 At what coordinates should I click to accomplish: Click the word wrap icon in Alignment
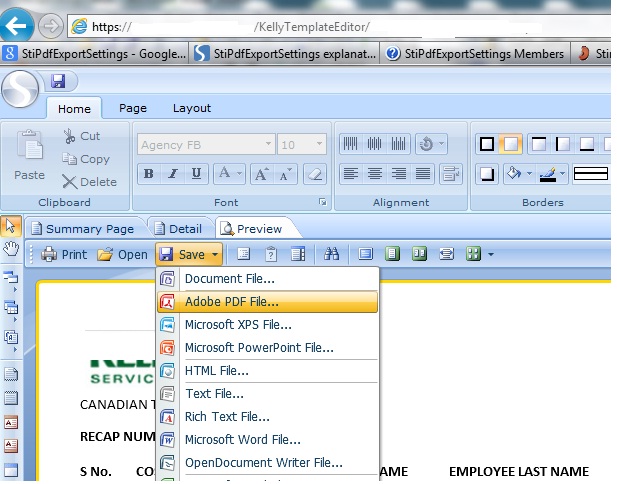(x=450, y=174)
